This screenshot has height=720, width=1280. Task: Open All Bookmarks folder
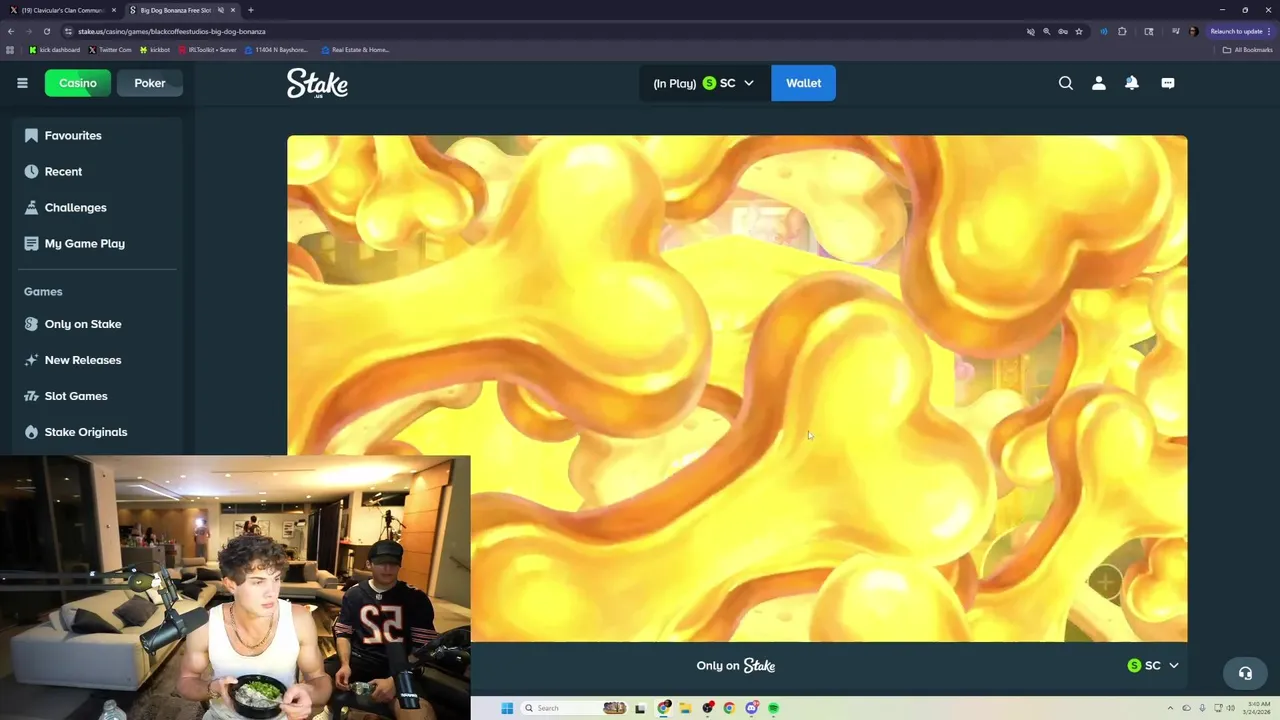click(1247, 49)
